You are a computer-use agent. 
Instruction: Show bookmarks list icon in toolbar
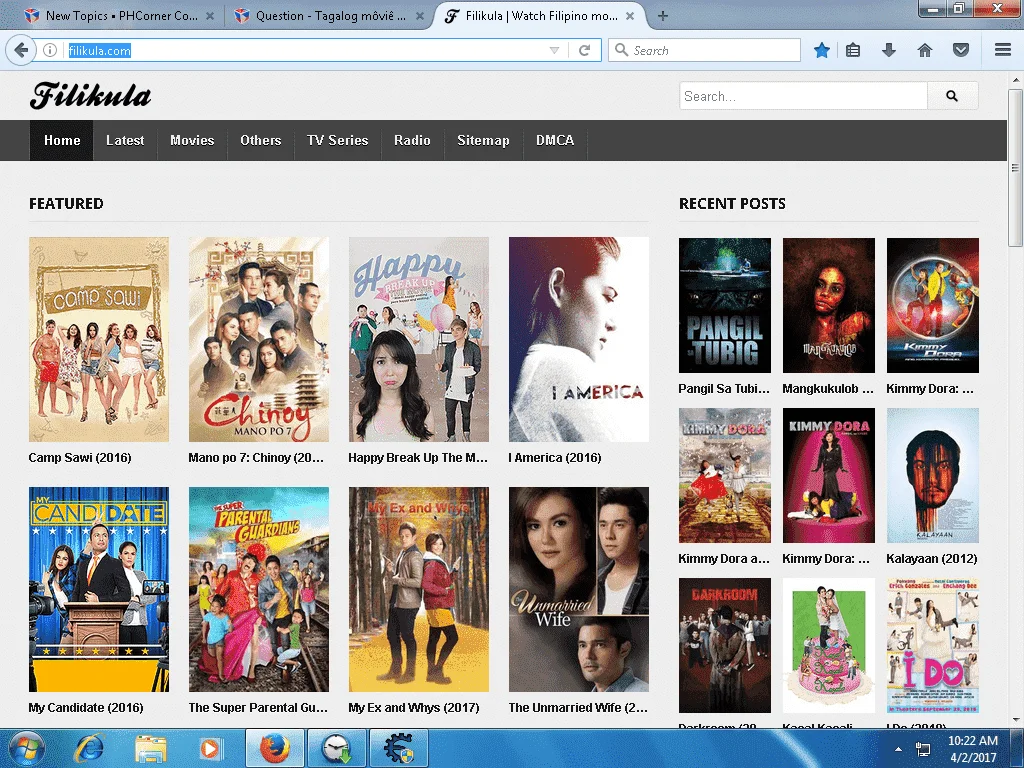click(x=853, y=50)
